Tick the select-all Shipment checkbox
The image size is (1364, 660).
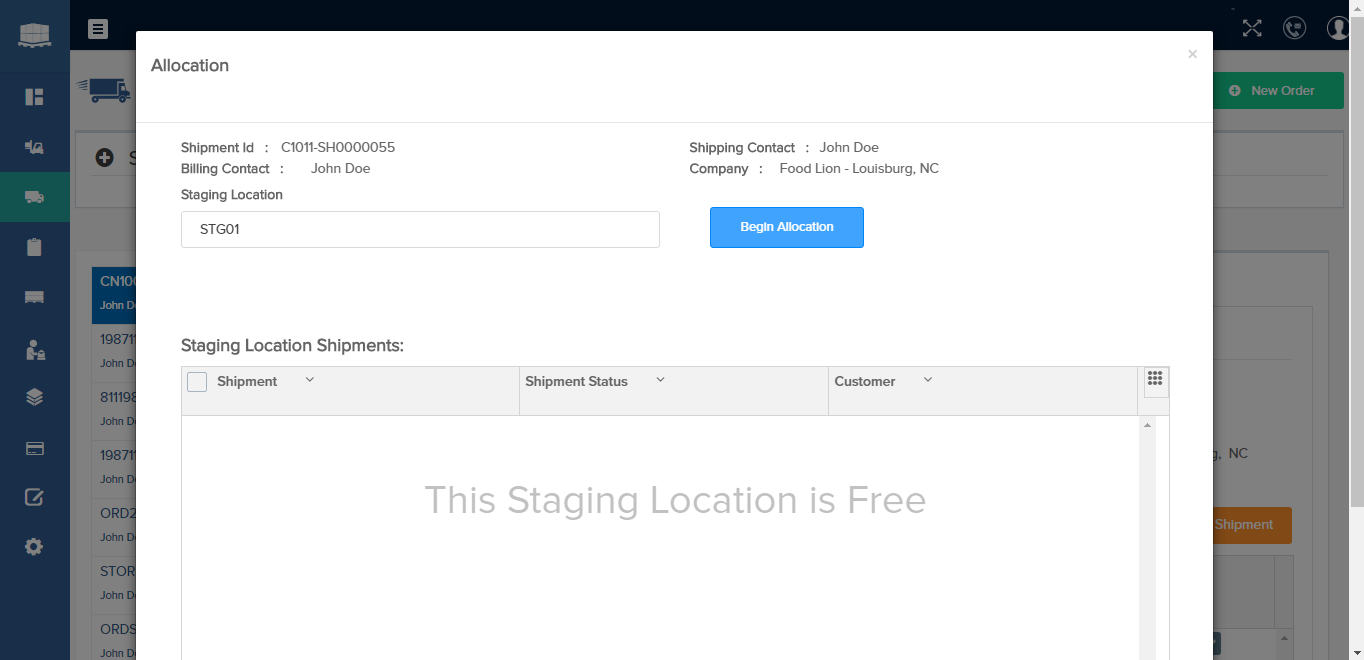197,382
